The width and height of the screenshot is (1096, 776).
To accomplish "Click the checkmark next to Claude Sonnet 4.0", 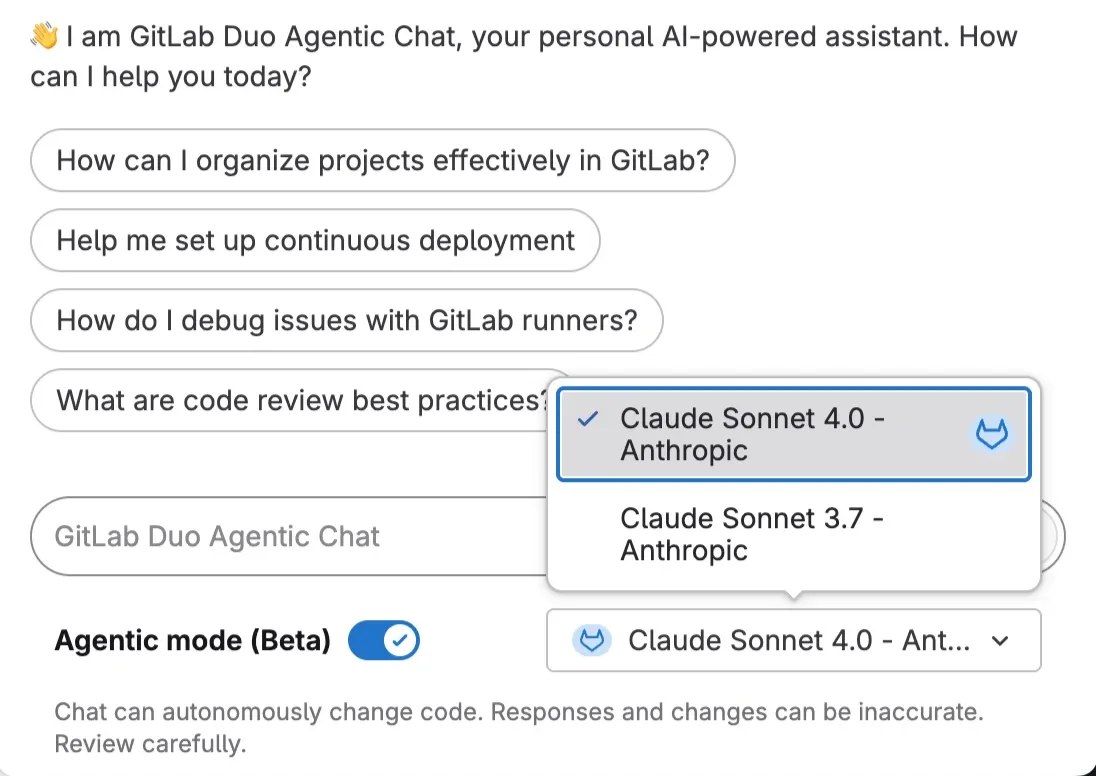I will click(x=590, y=418).
